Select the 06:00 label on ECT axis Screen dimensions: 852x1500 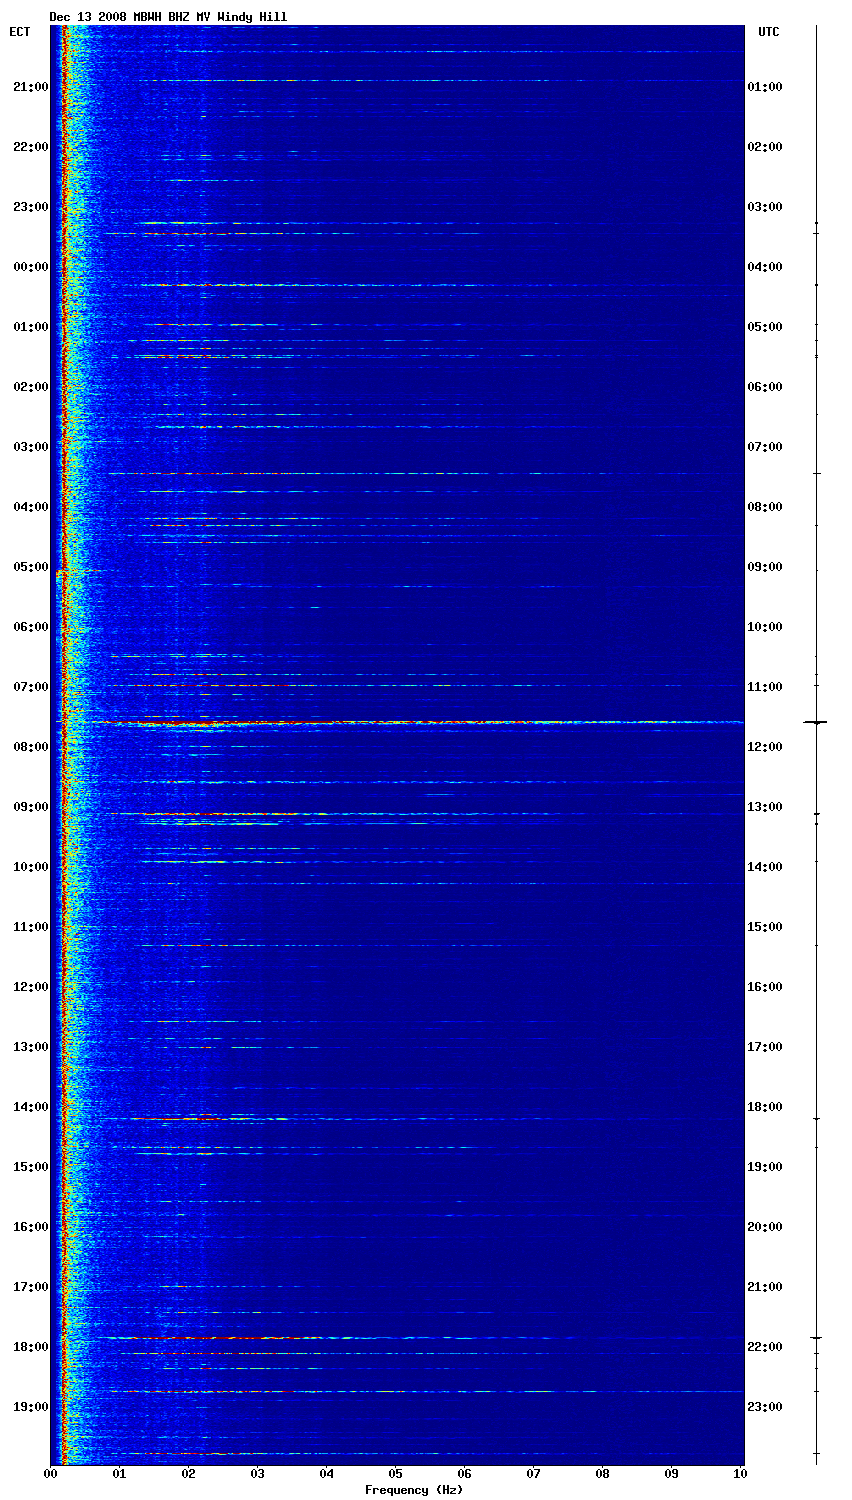click(30, 627)
